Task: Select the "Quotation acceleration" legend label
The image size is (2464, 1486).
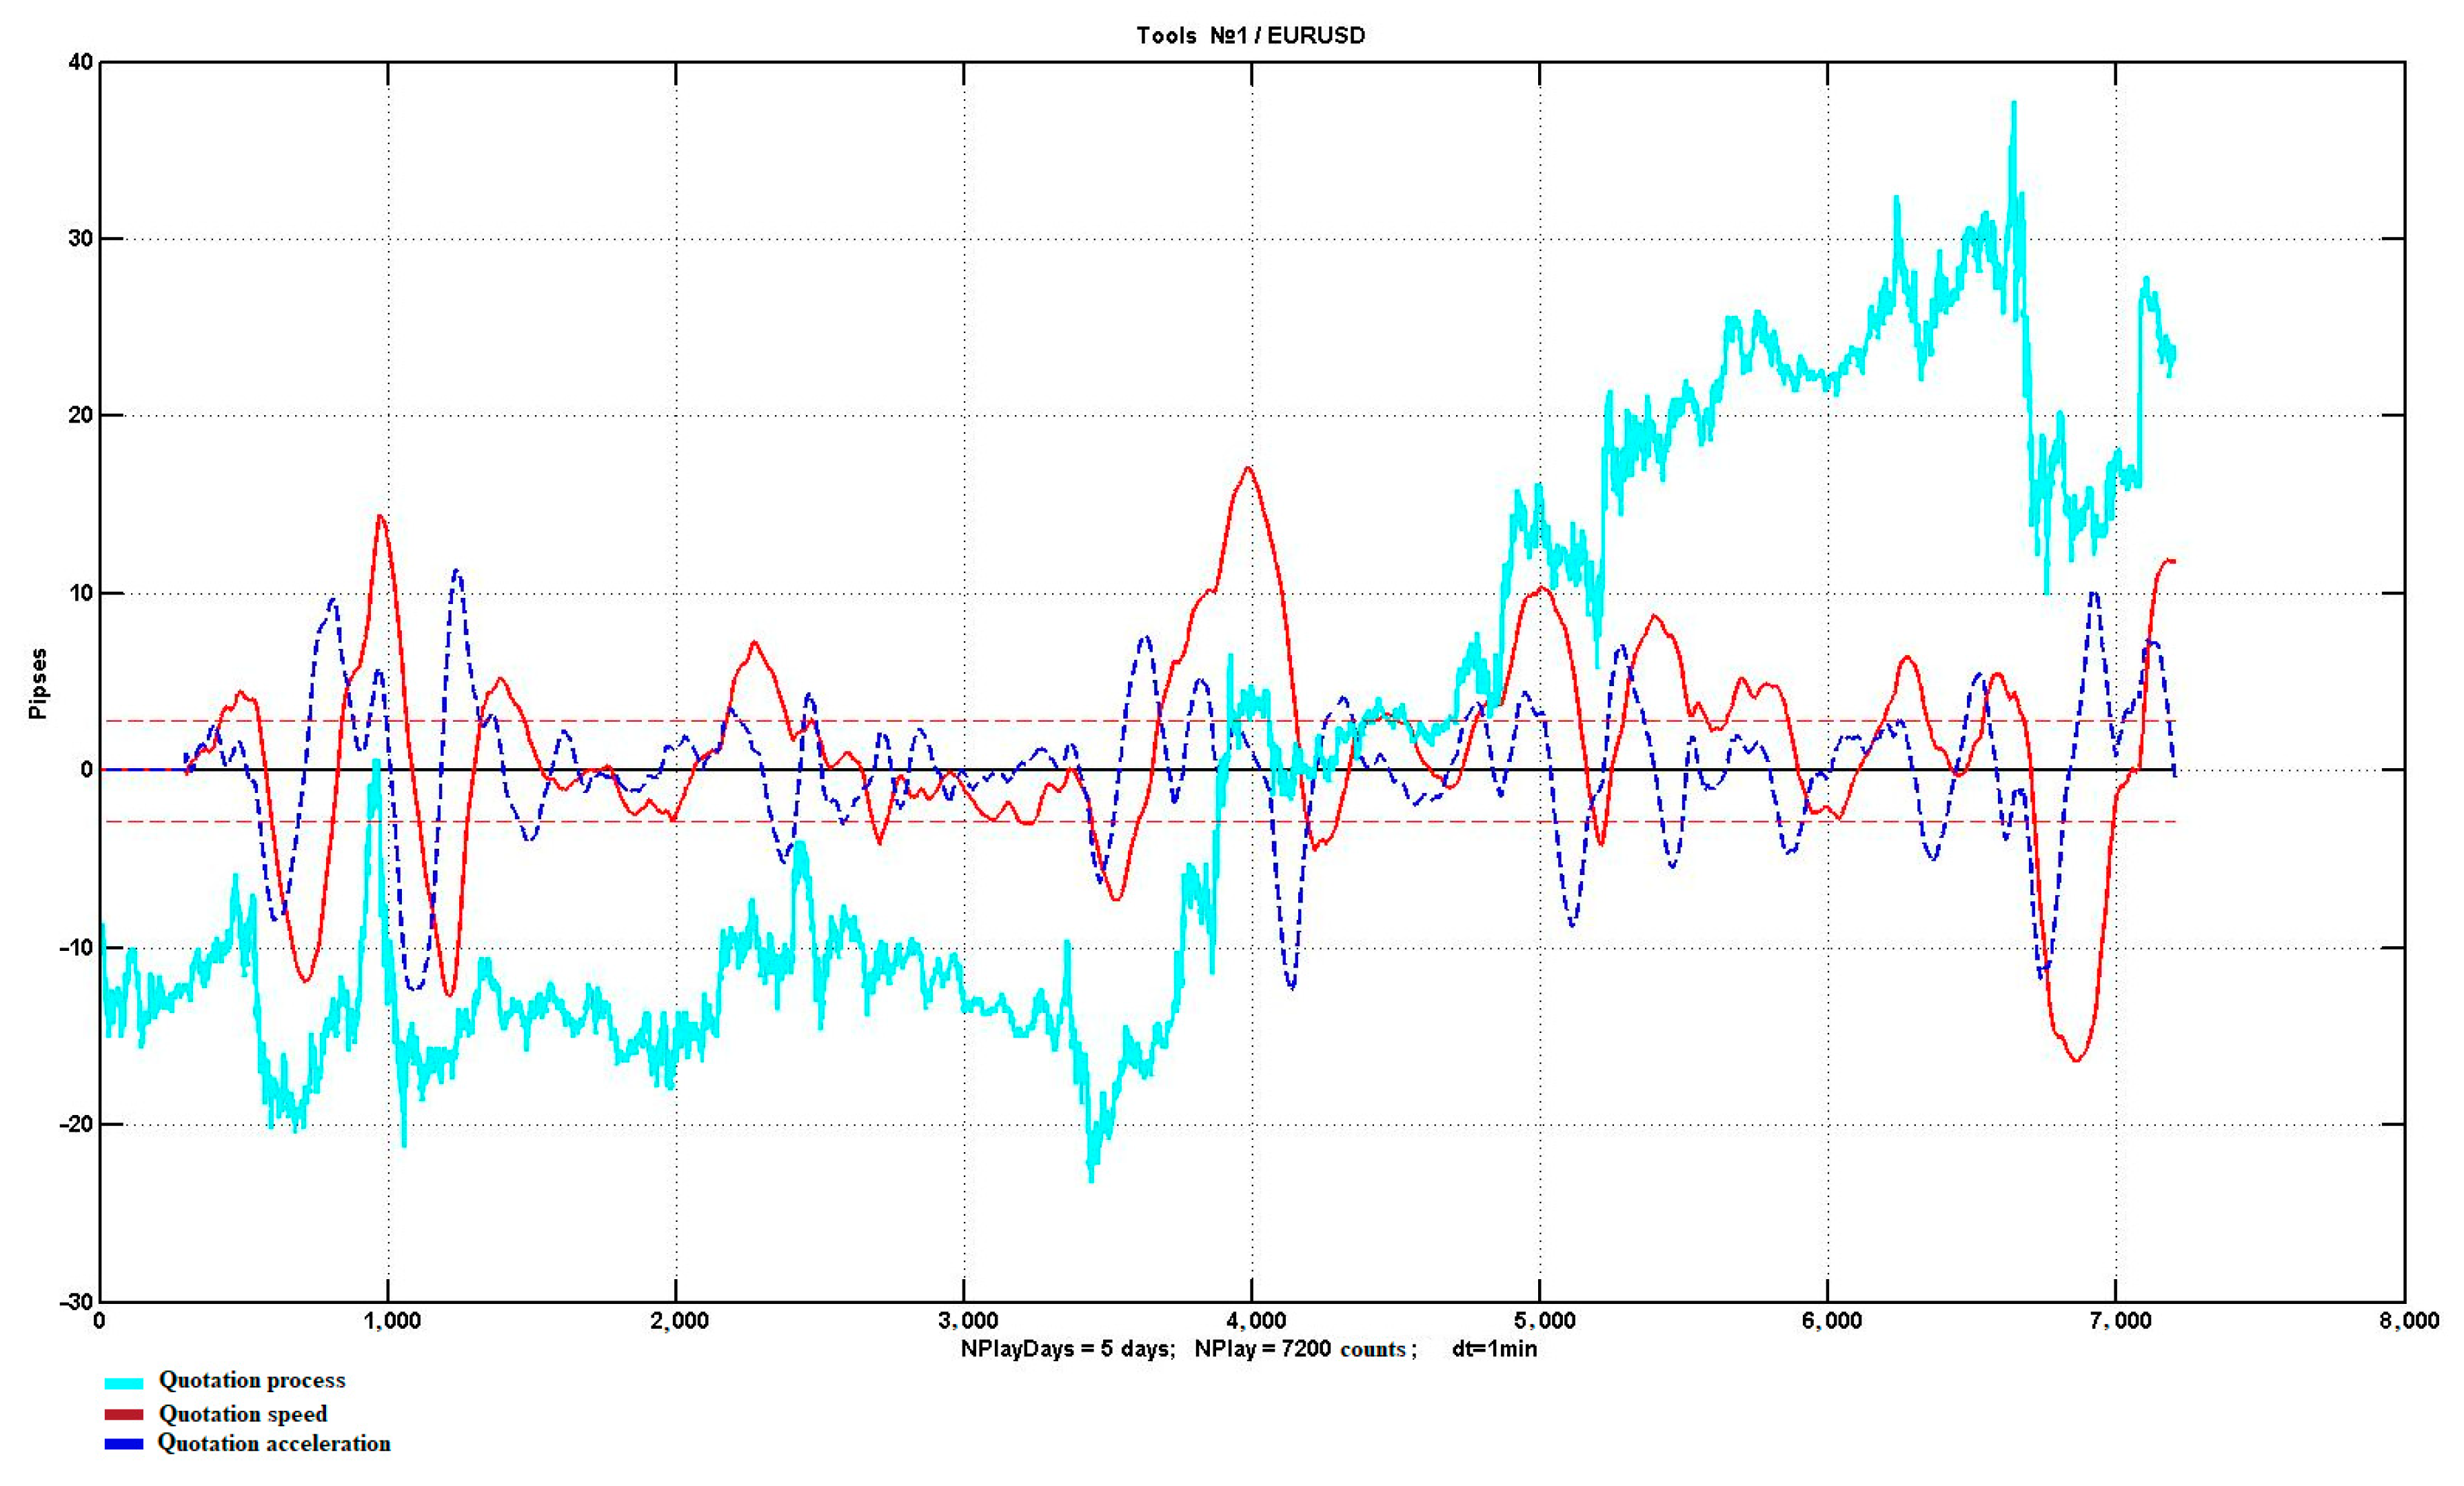Action: (274, 1443)
